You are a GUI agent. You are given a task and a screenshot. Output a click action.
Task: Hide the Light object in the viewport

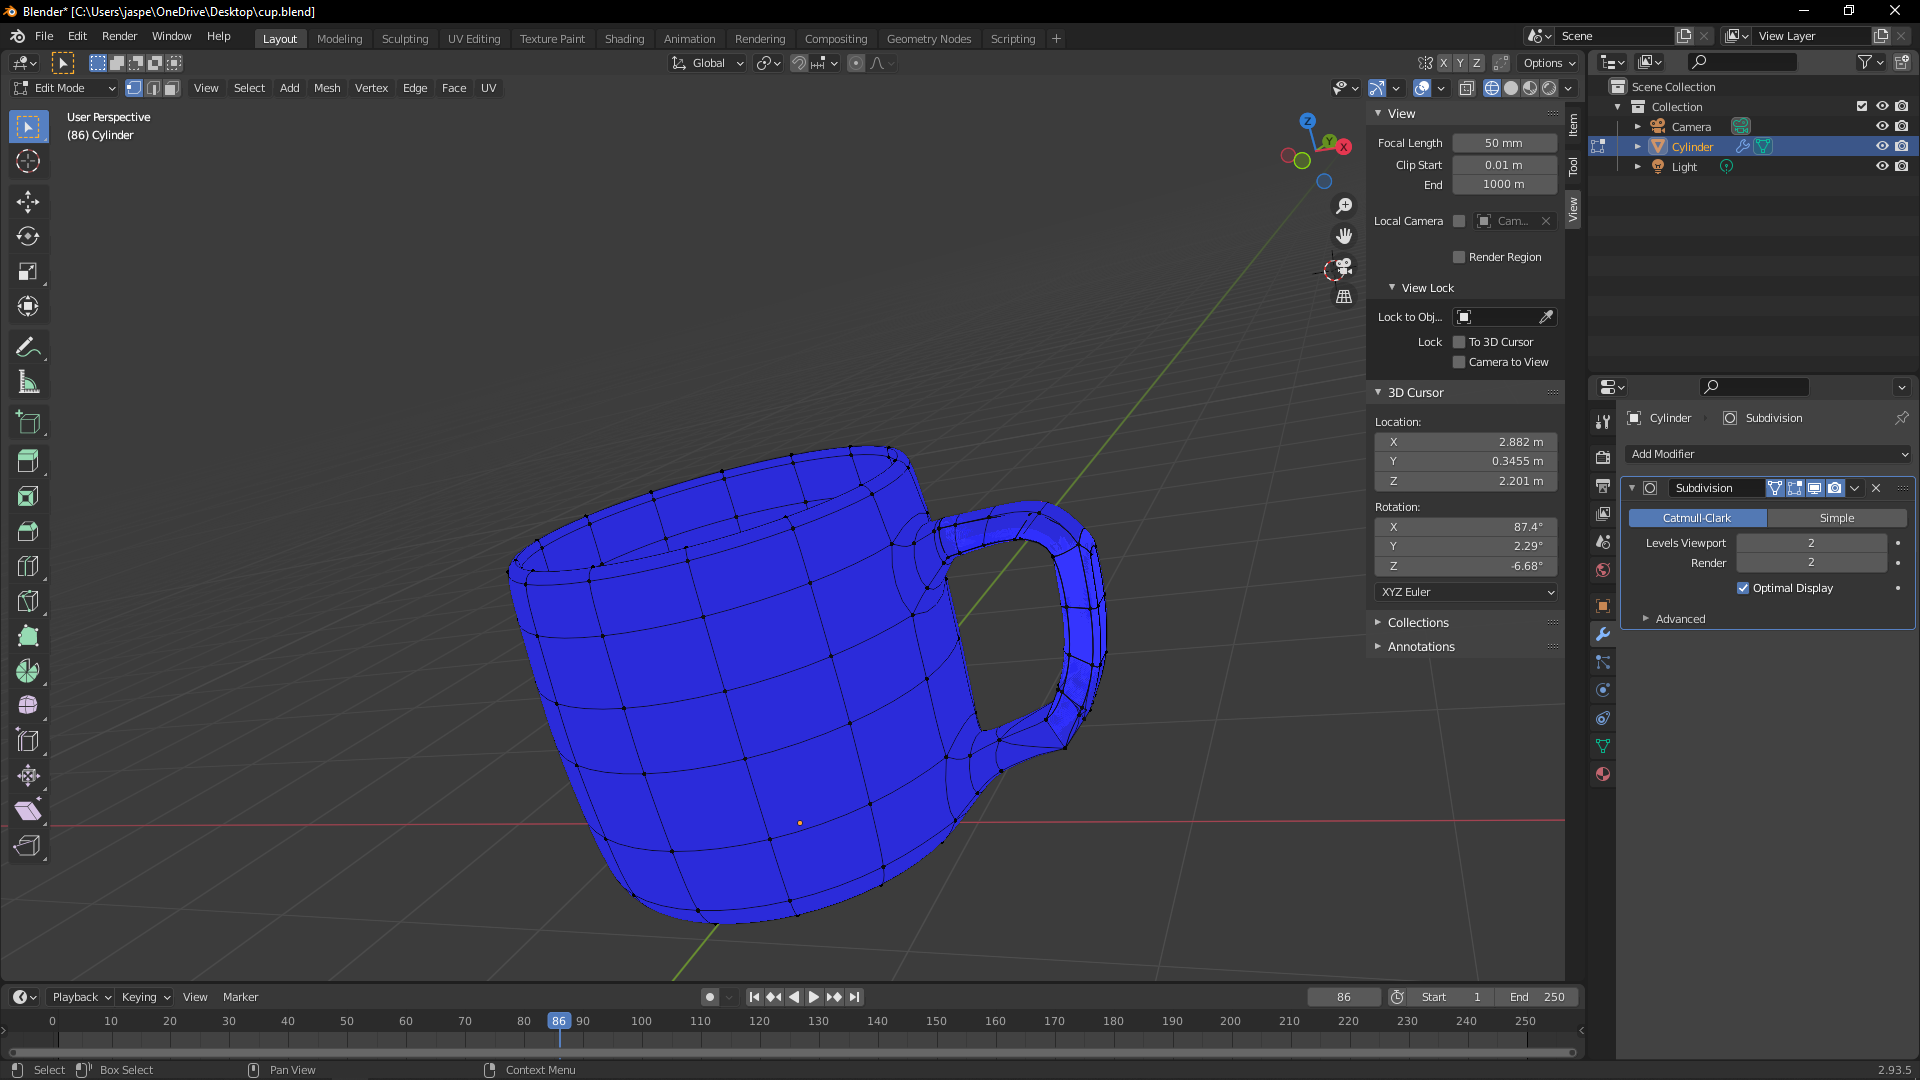tap(1881, 167)
